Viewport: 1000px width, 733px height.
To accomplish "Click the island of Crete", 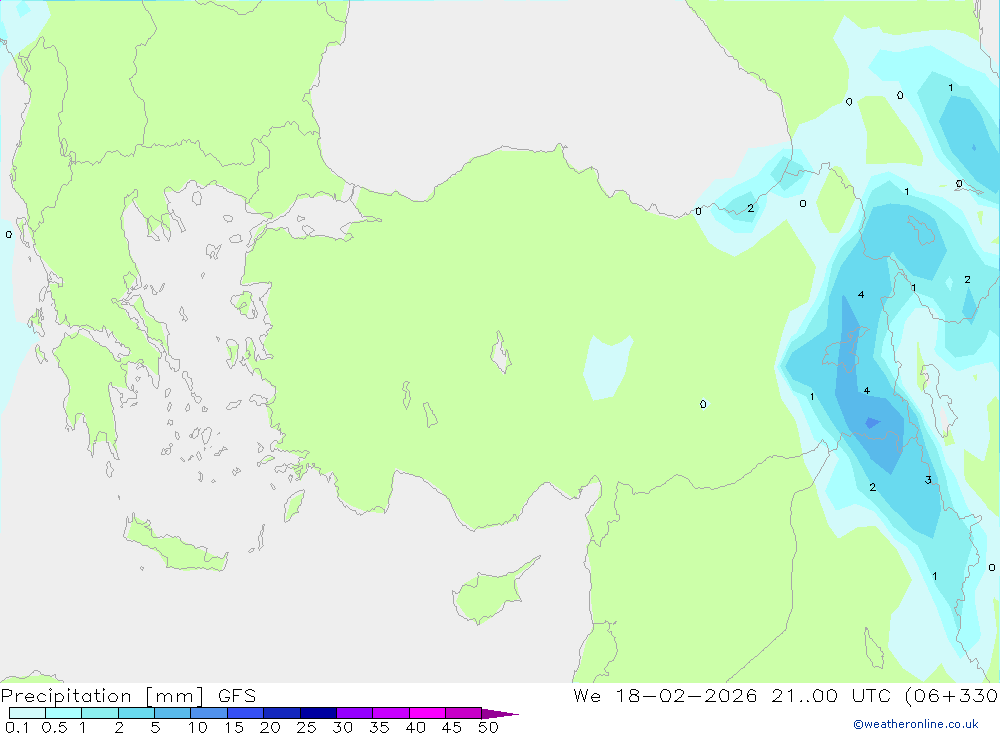I will click(173, 545).
